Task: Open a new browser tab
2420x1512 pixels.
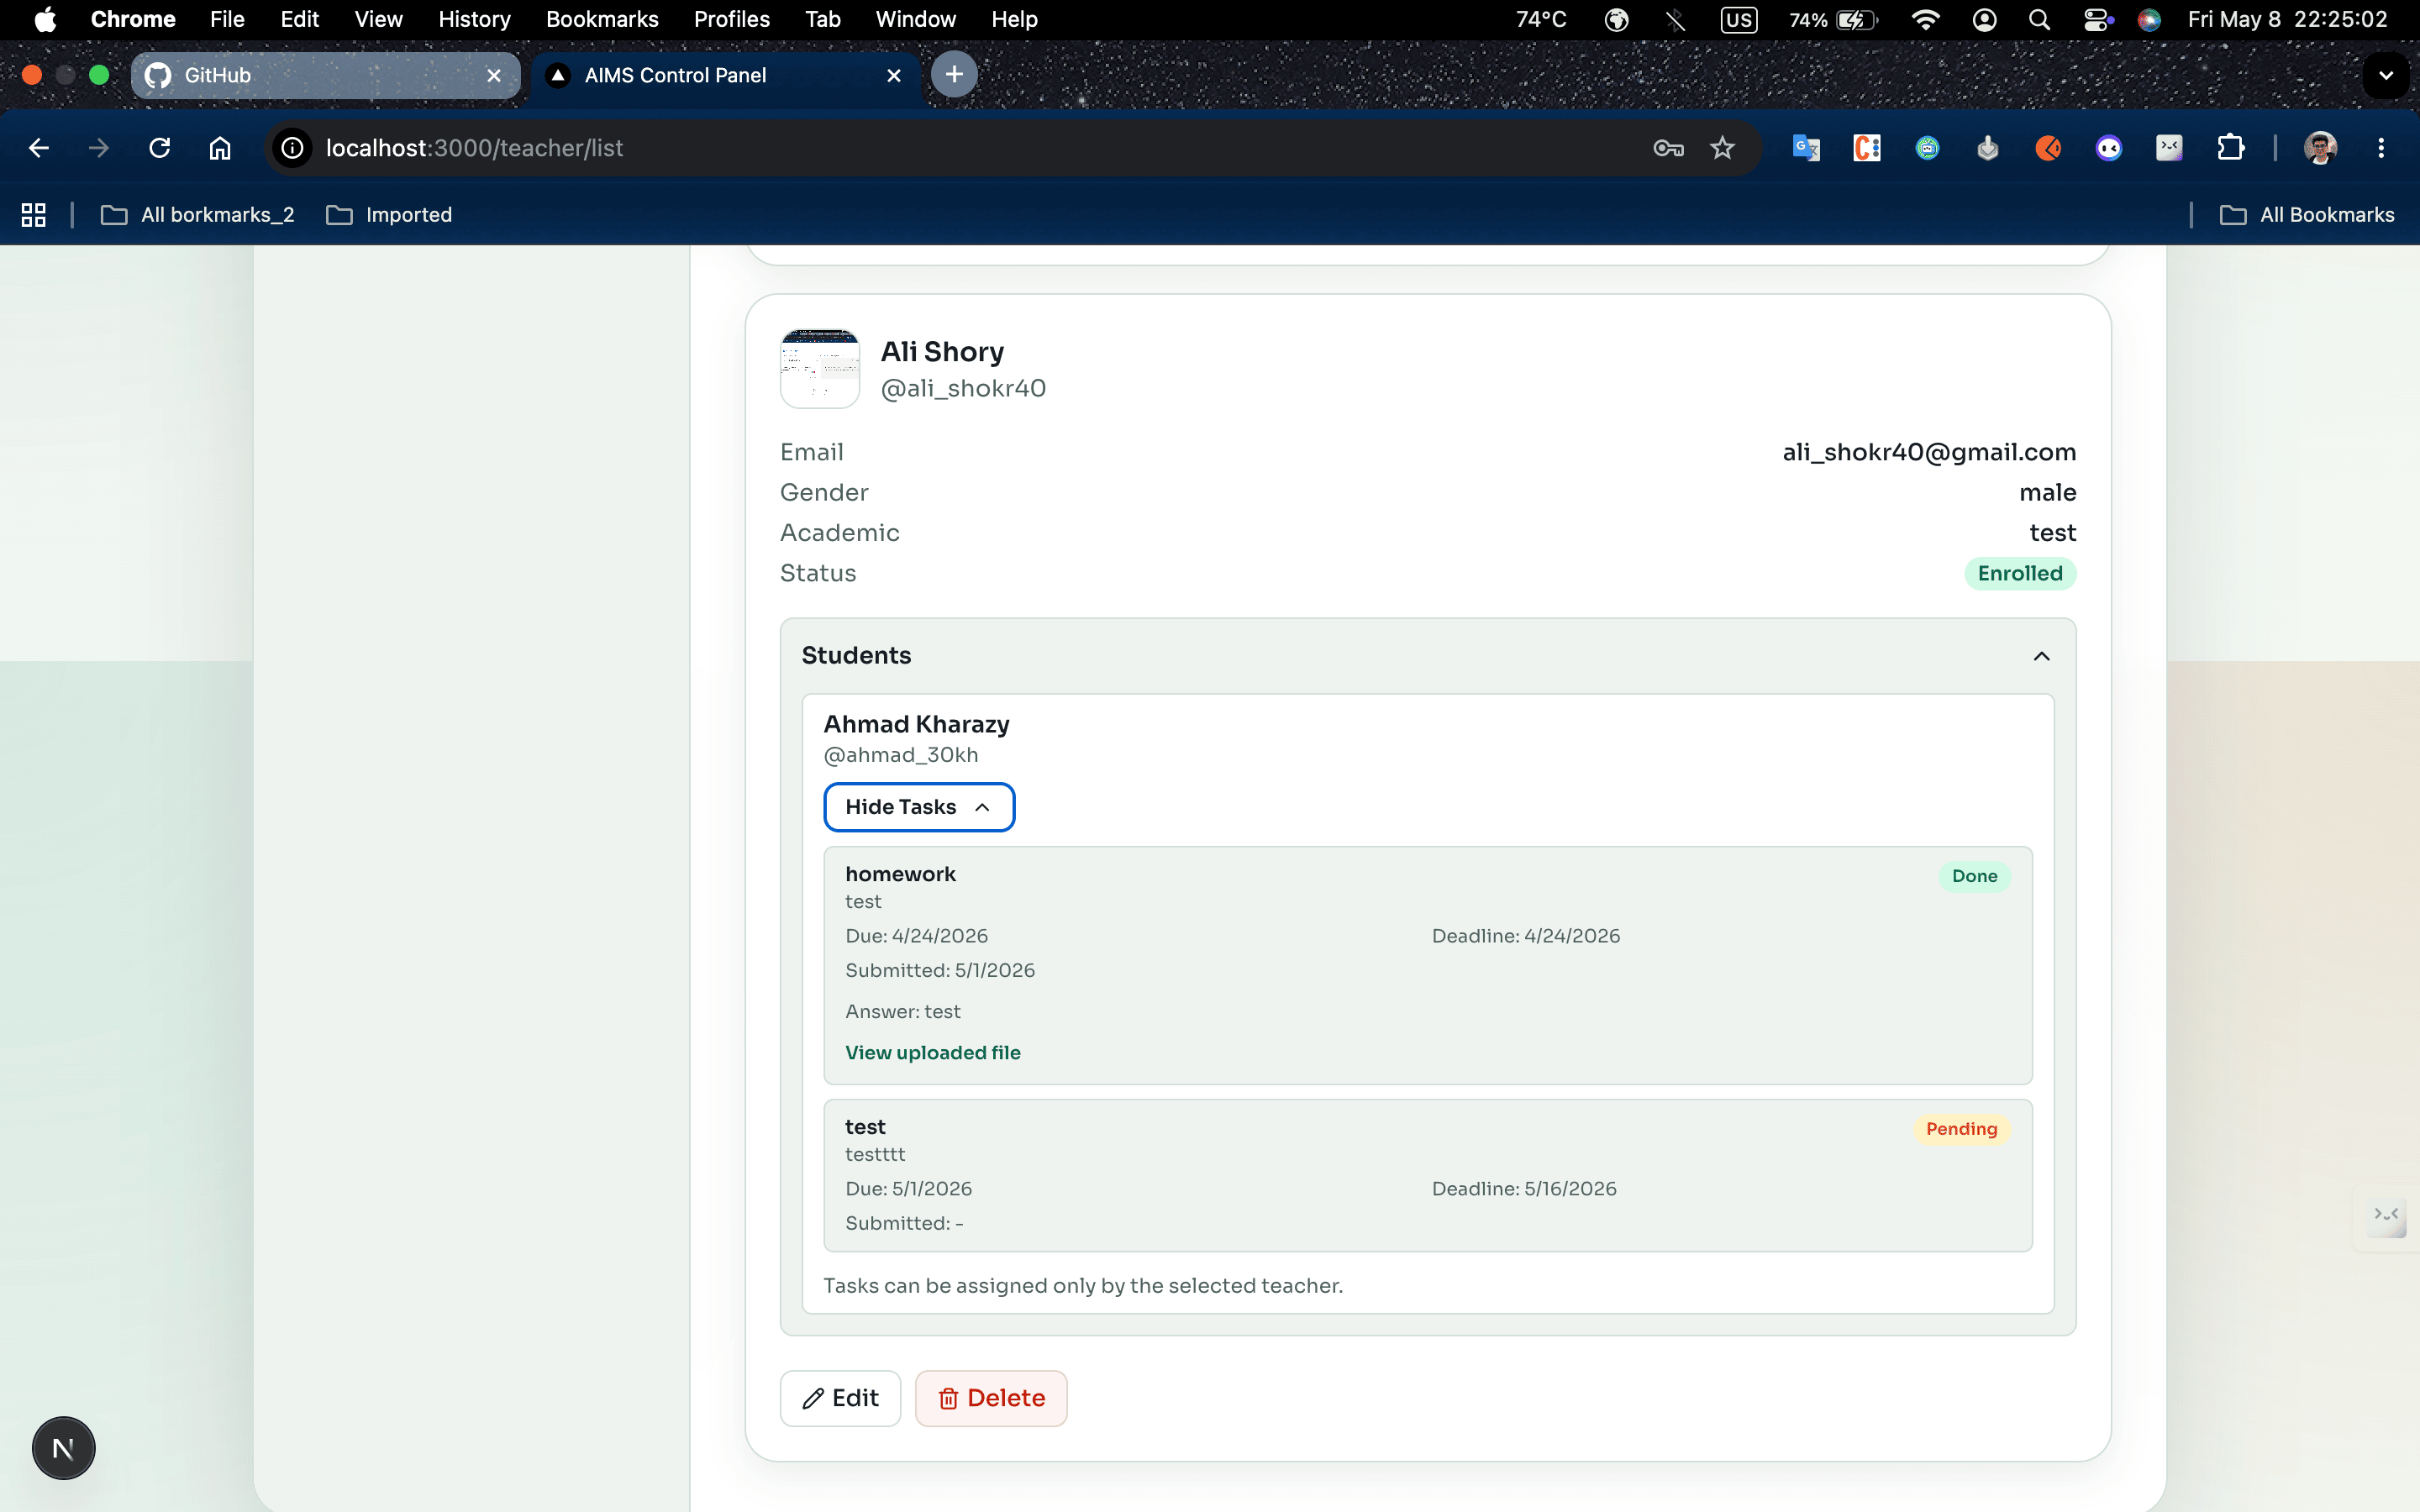Action: point(954,74)
